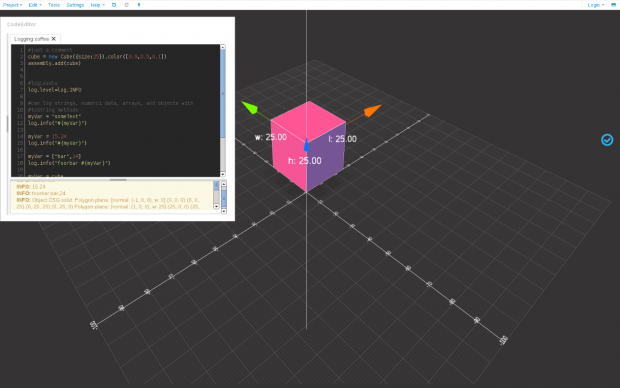
Task: Click the code editor scroll-down arrow
Action: pos(223,174)
